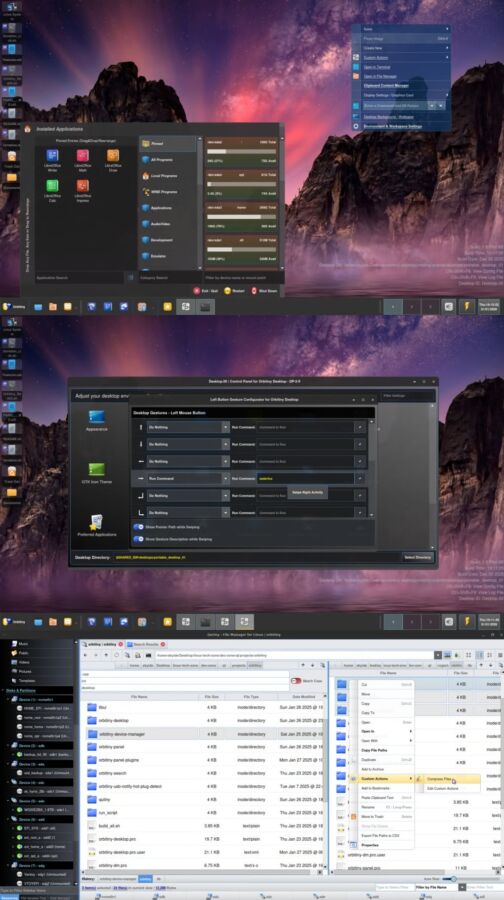Screen dimensions: 504x900
Task: Choose Open in File Manager from desktop menu
Action: (x=401, y=76)
